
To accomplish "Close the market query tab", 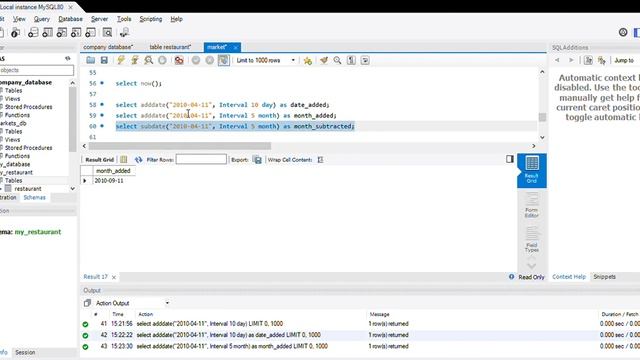I will [x=236, y=48].
